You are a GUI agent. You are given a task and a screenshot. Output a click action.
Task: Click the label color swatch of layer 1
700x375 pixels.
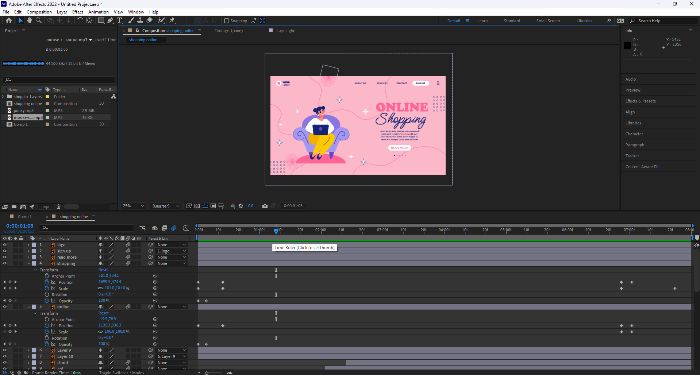[34, 245]
